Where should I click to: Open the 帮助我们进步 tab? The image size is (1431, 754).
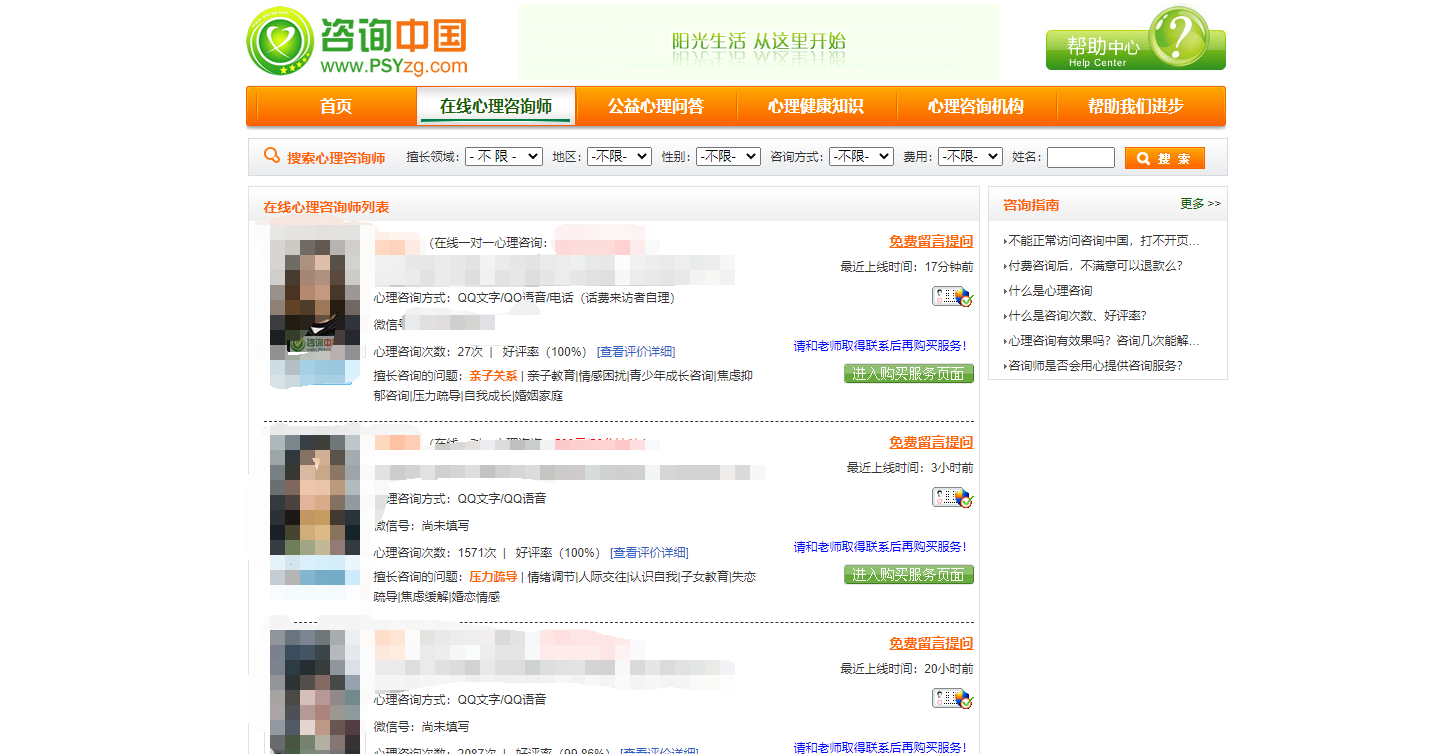click(1136, 106)
